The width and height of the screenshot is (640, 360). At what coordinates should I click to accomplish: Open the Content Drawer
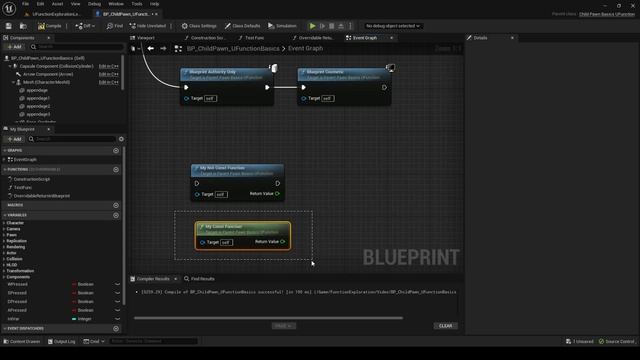click(22, 341)
